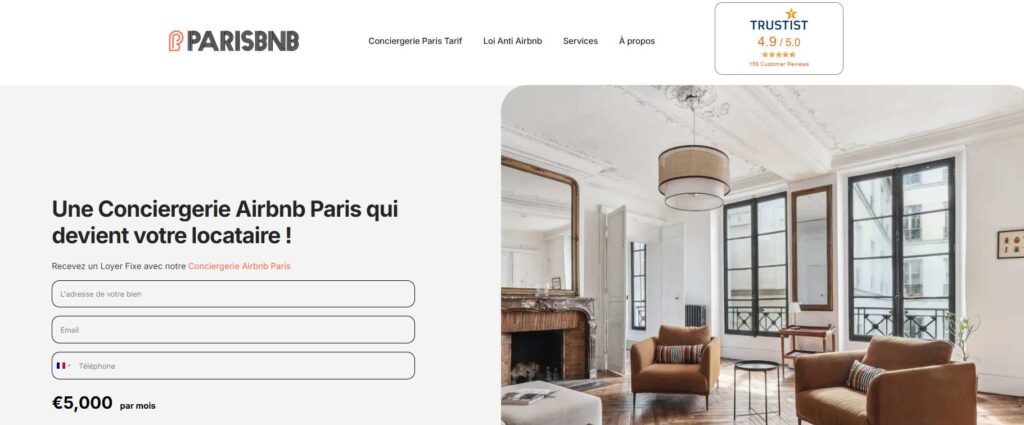Focus the L'adresse de votre bien field
Image resolution: width=1024 pixels, height=425 pixels.
coord(233,294)
